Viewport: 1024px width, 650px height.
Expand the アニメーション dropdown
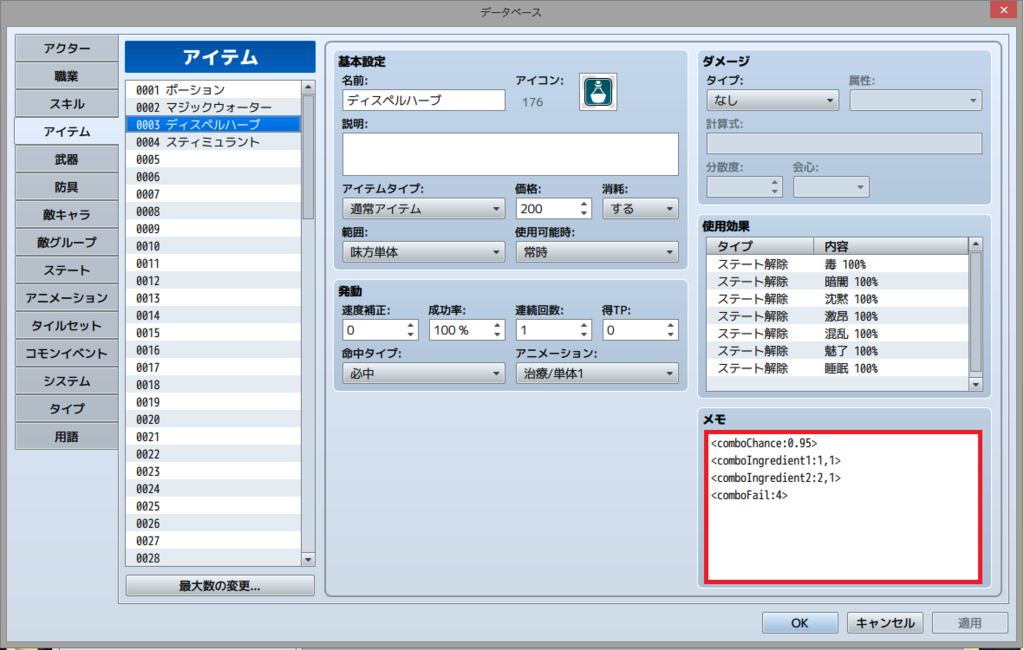[x=597, y=374]
